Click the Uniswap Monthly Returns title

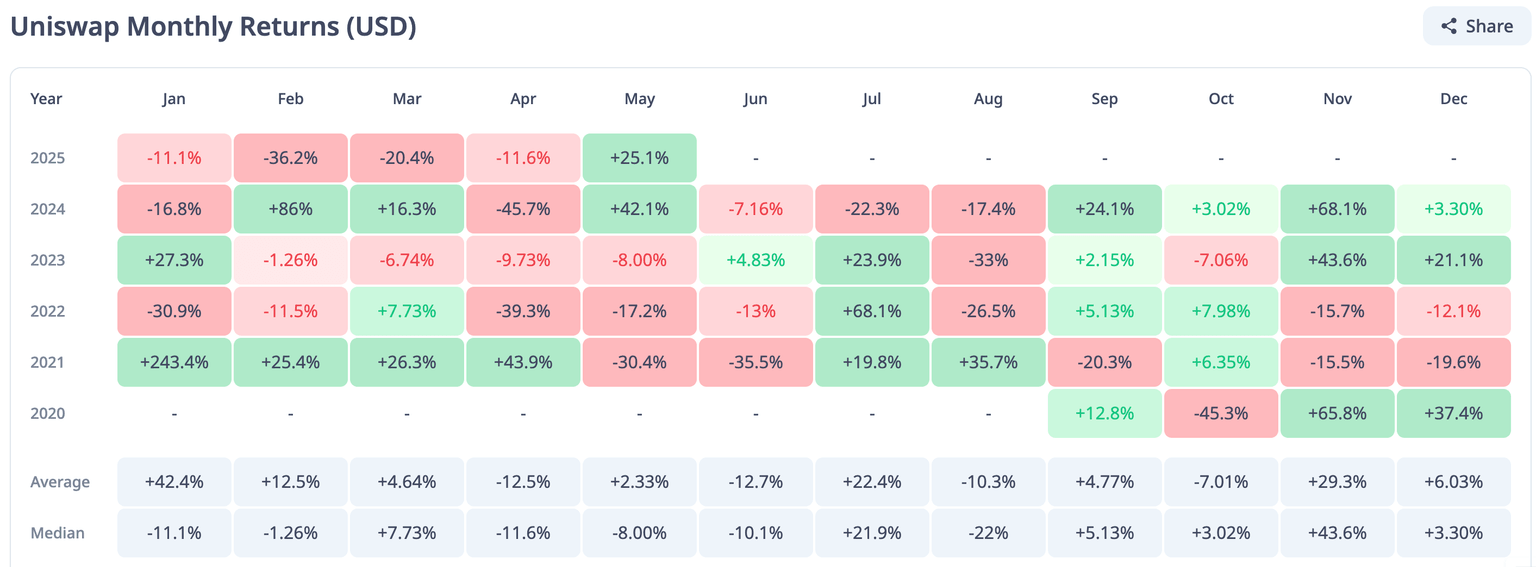click(213, 27)
